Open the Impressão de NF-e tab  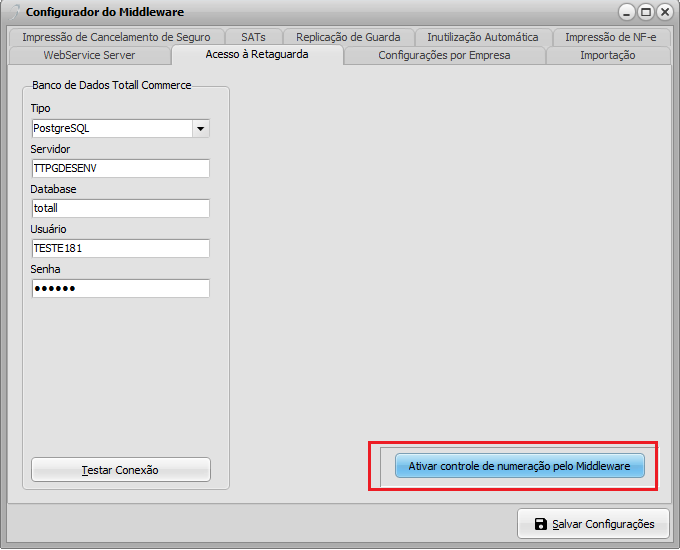click(x=610, y=37)
